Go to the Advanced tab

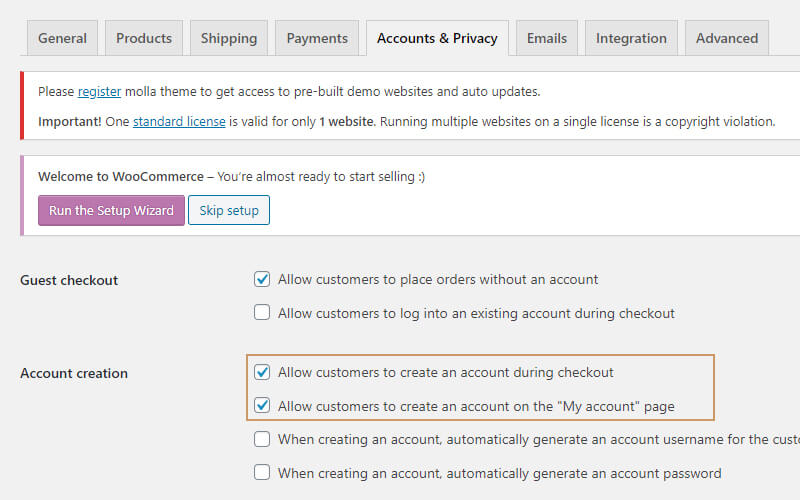point(726,38)
